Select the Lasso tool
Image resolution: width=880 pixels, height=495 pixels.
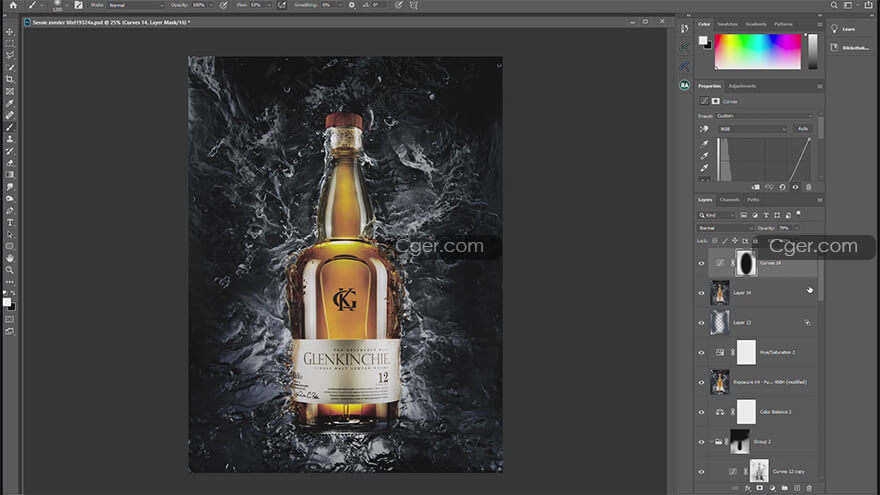10,55
